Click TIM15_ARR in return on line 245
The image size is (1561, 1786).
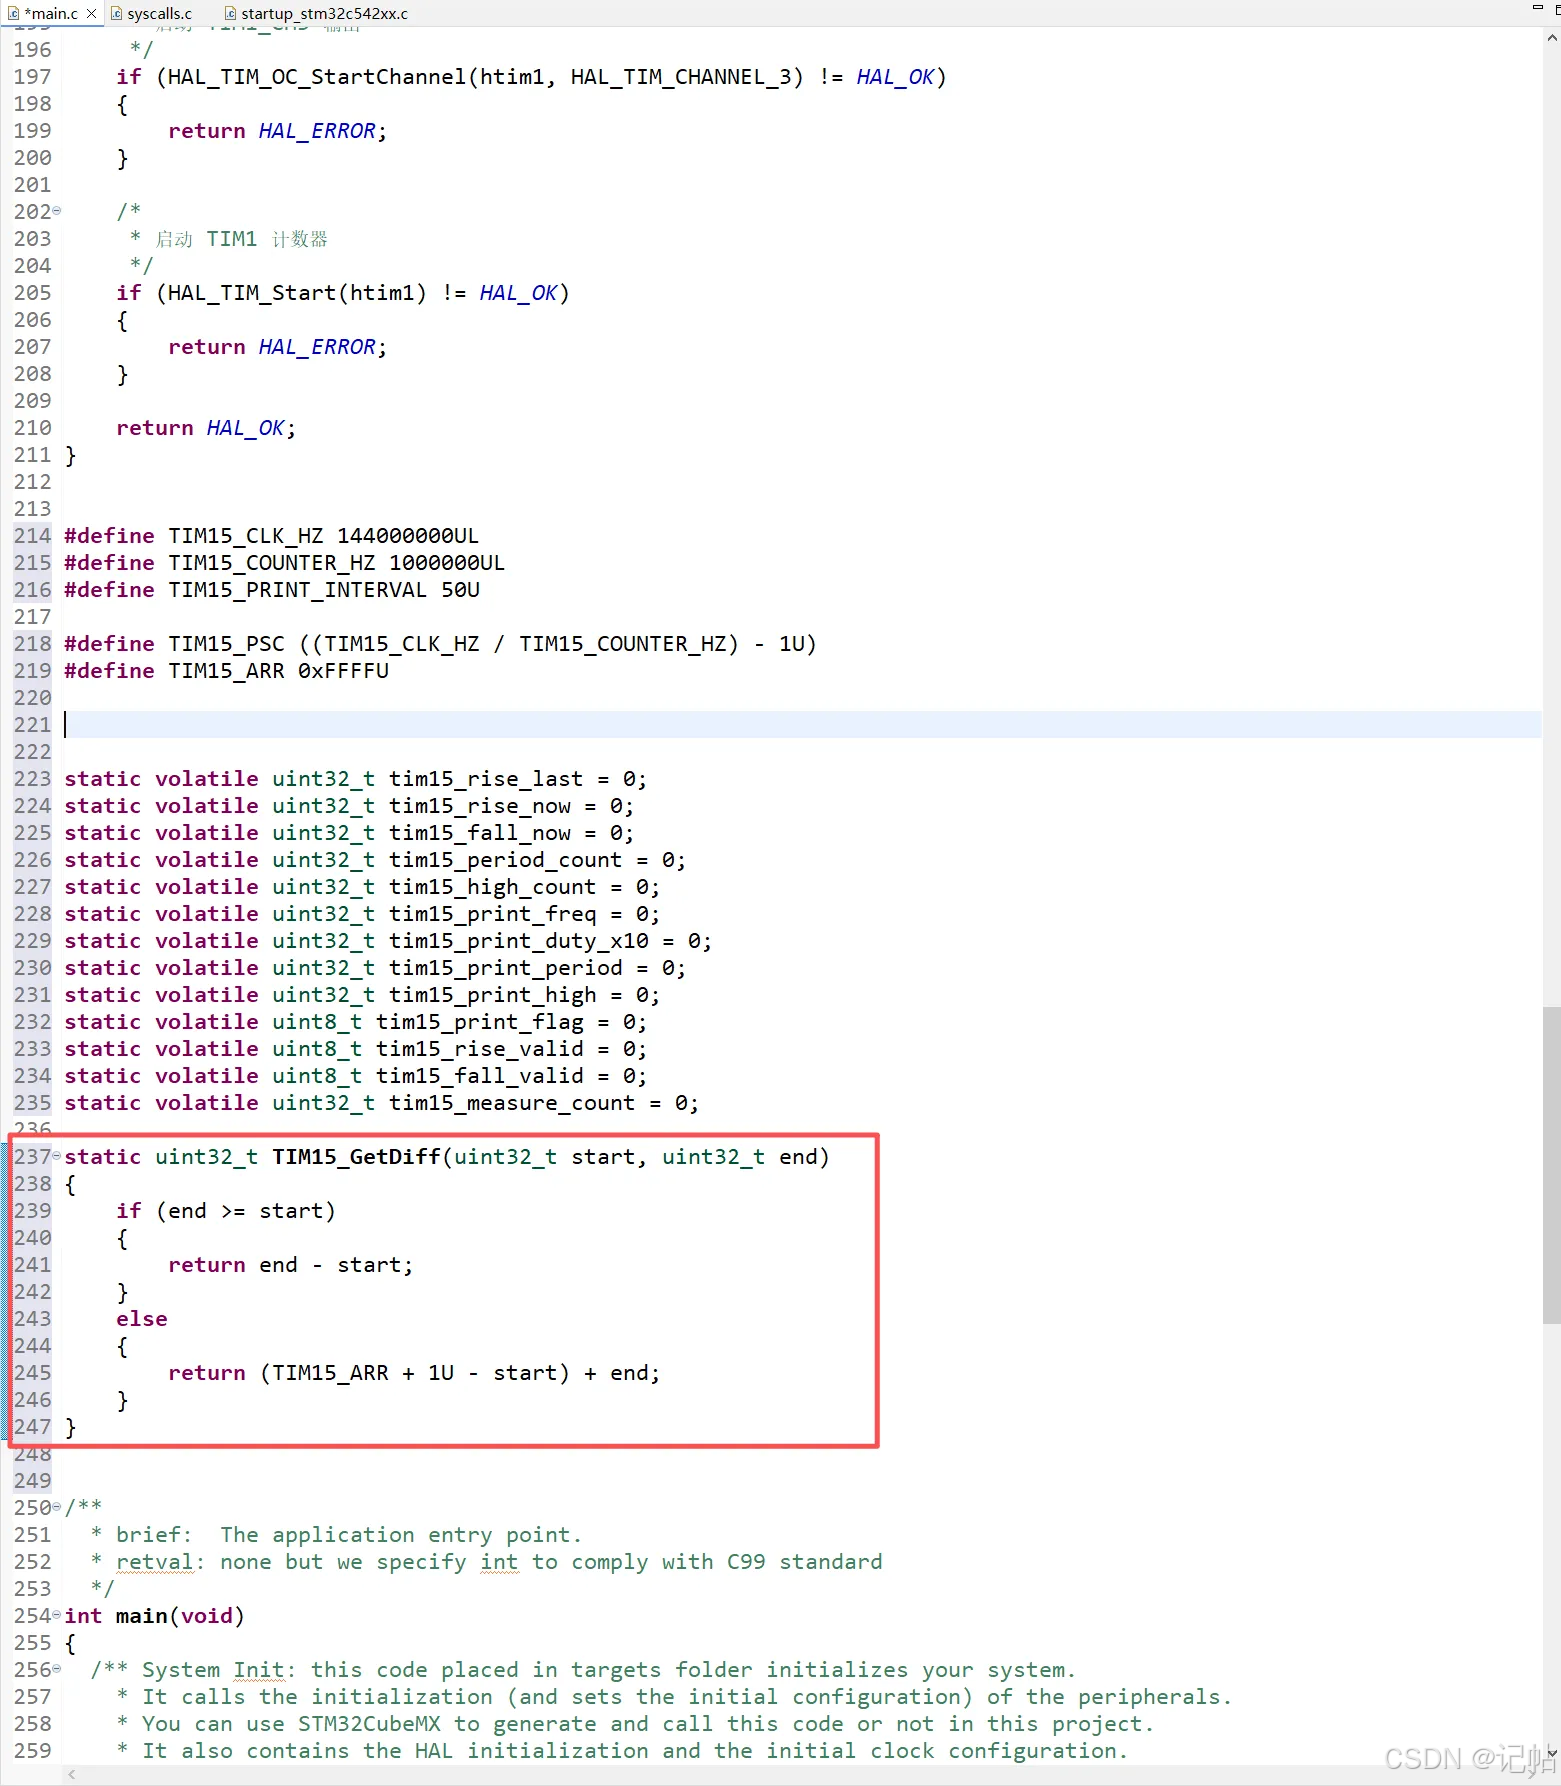(330, 1373)
